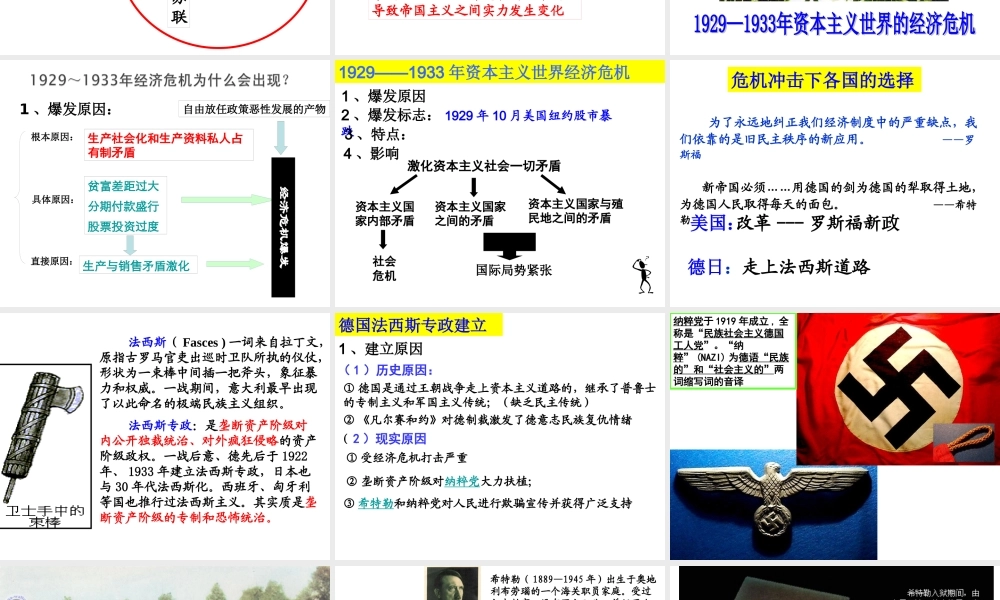The image size is (1000, 600).
Task: Click the label 直接原因:
Action: (52, 261)
